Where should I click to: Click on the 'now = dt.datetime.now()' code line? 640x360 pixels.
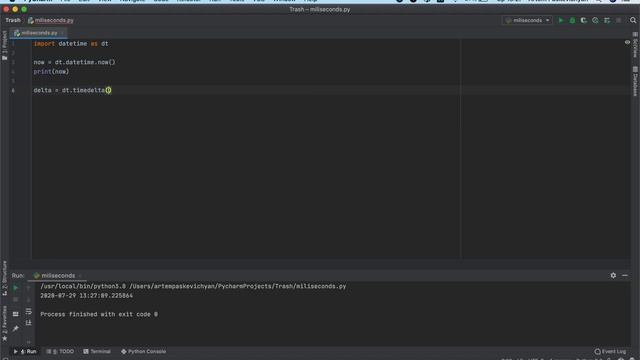tap(74, 62)
